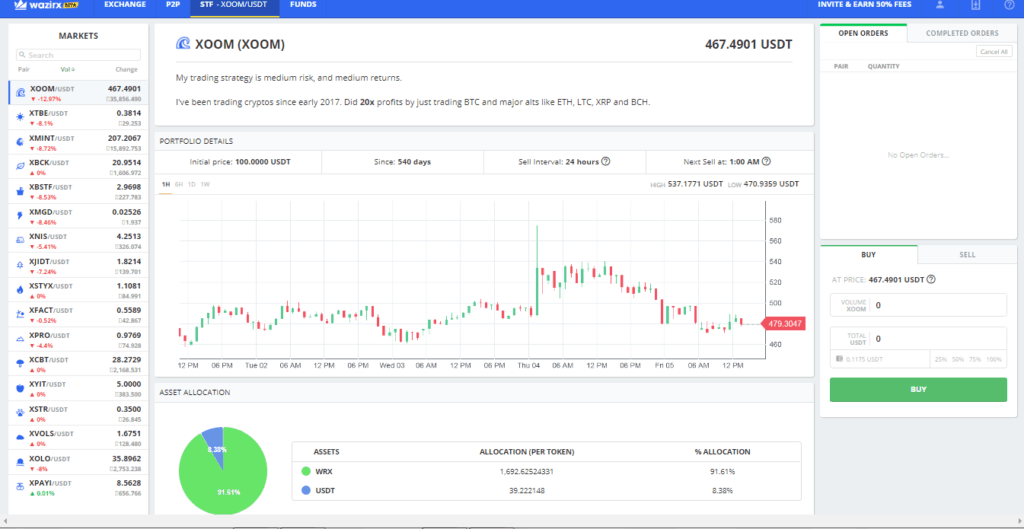Click the bottom horizontal scrollbar
This screenshot has width=1024, height=529.
coord(512,522)
